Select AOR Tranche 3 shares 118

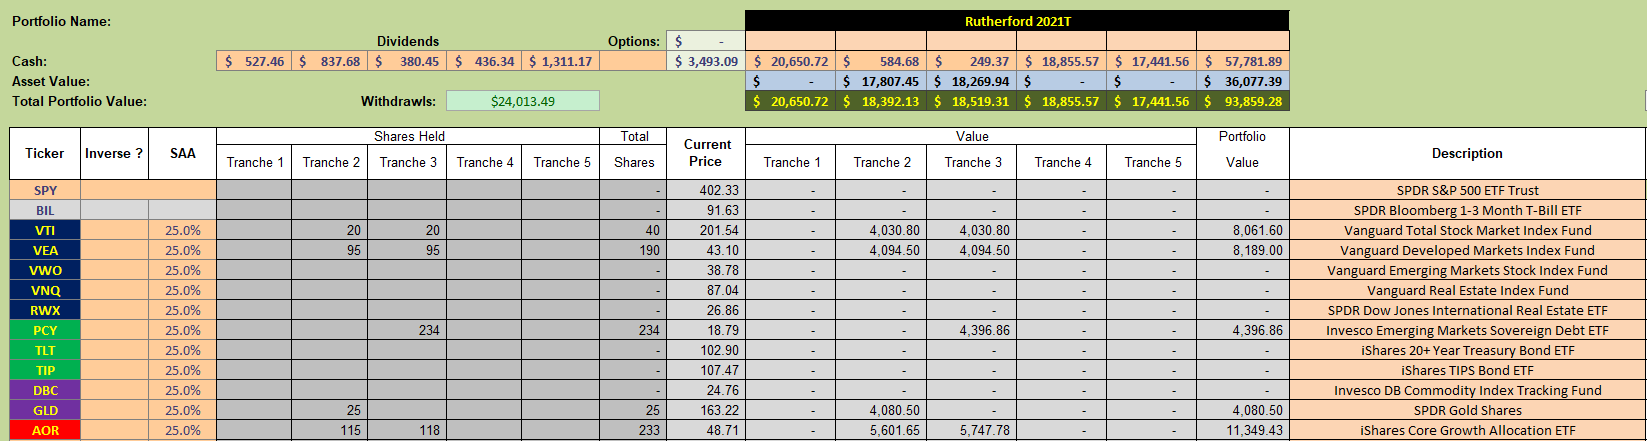pyautogui.click(x=407, y=430)
